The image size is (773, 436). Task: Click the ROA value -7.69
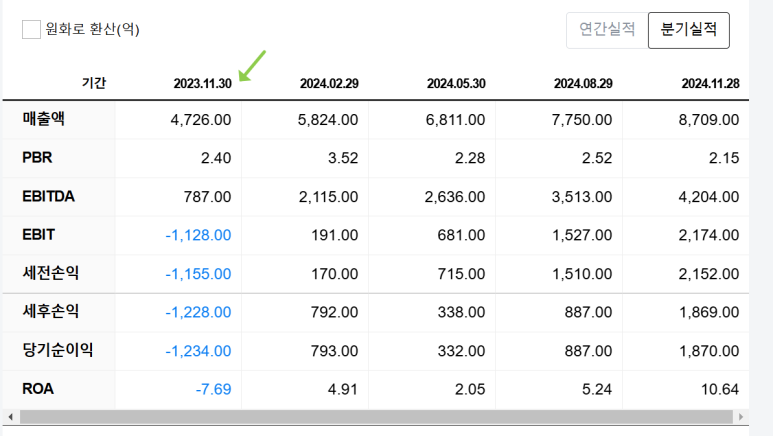pyautogui.click(x=213, y=390)
